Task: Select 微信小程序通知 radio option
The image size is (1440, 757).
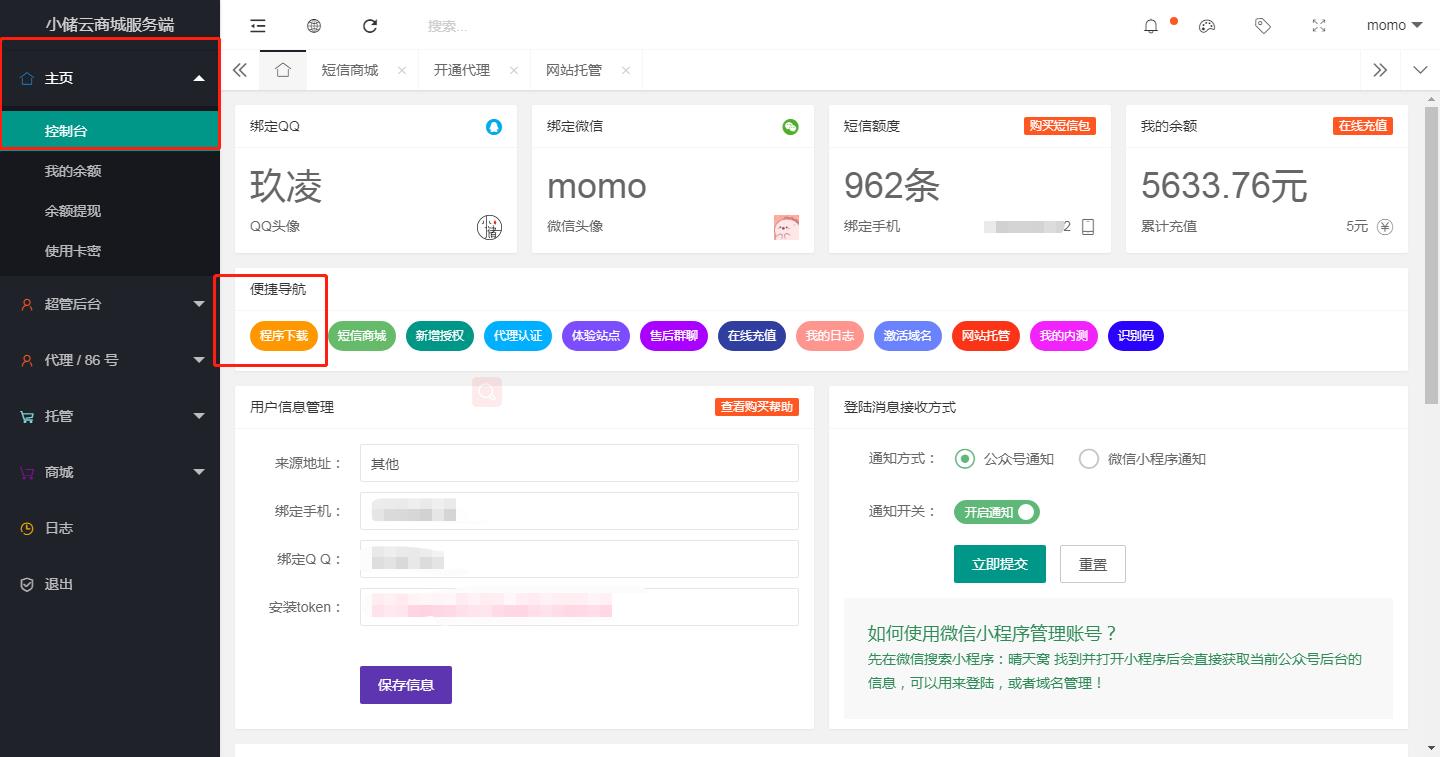Action: [x=1143, y=459]
